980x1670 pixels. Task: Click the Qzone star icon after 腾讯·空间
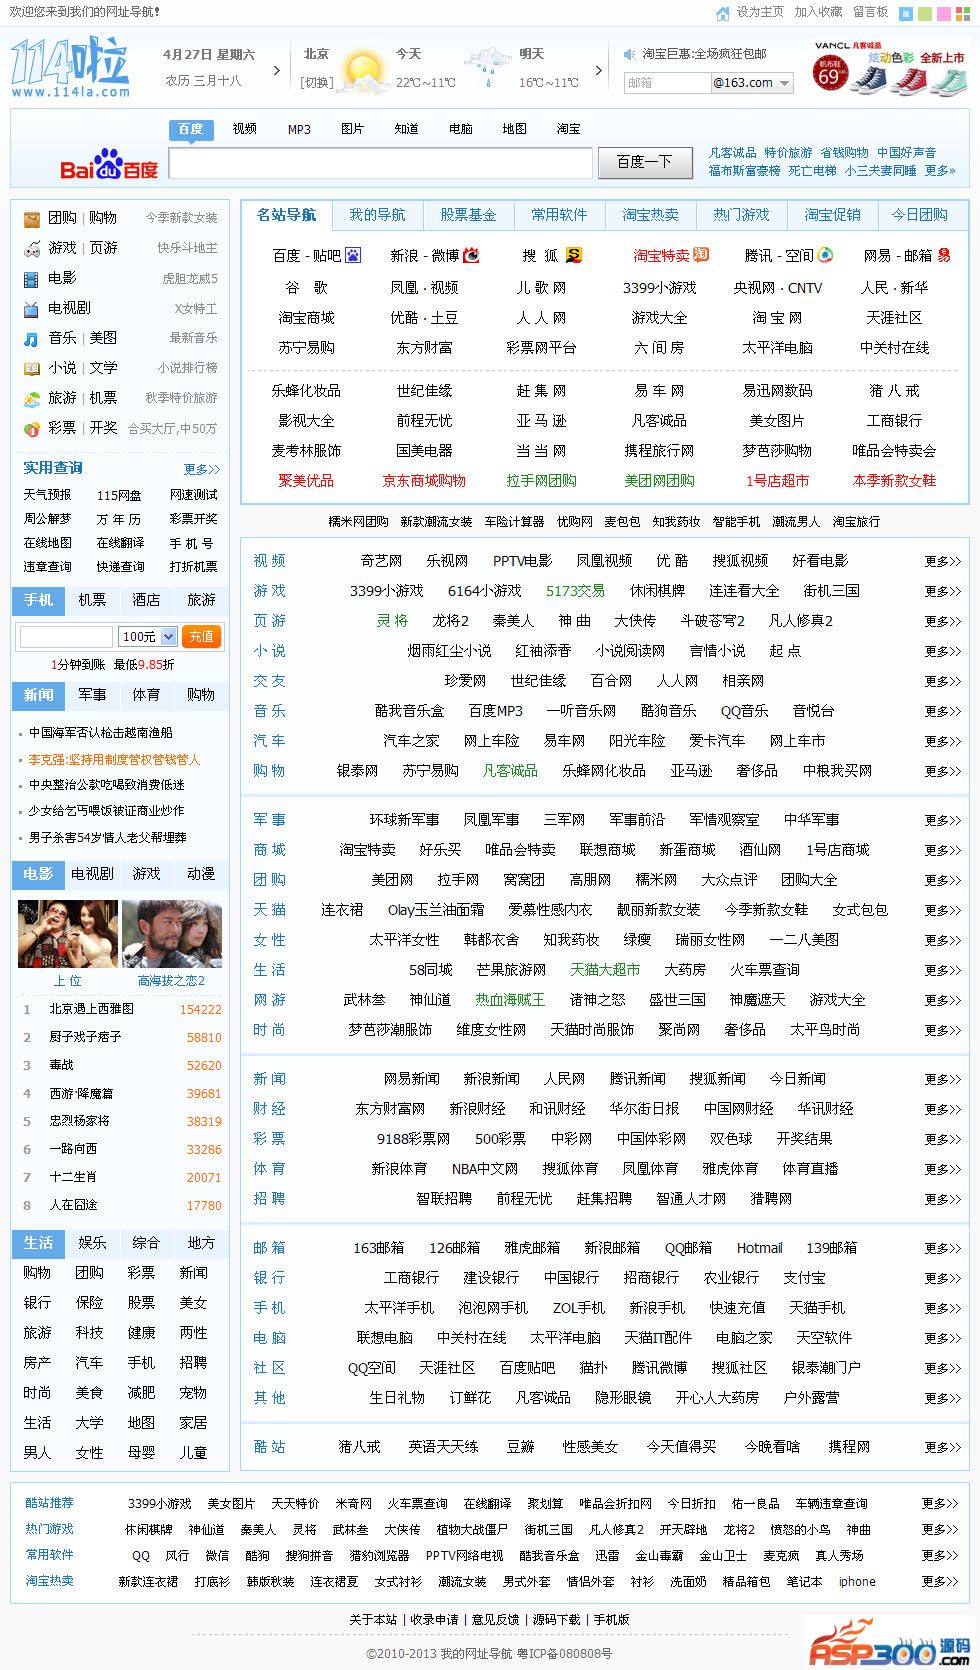[826, 255]
